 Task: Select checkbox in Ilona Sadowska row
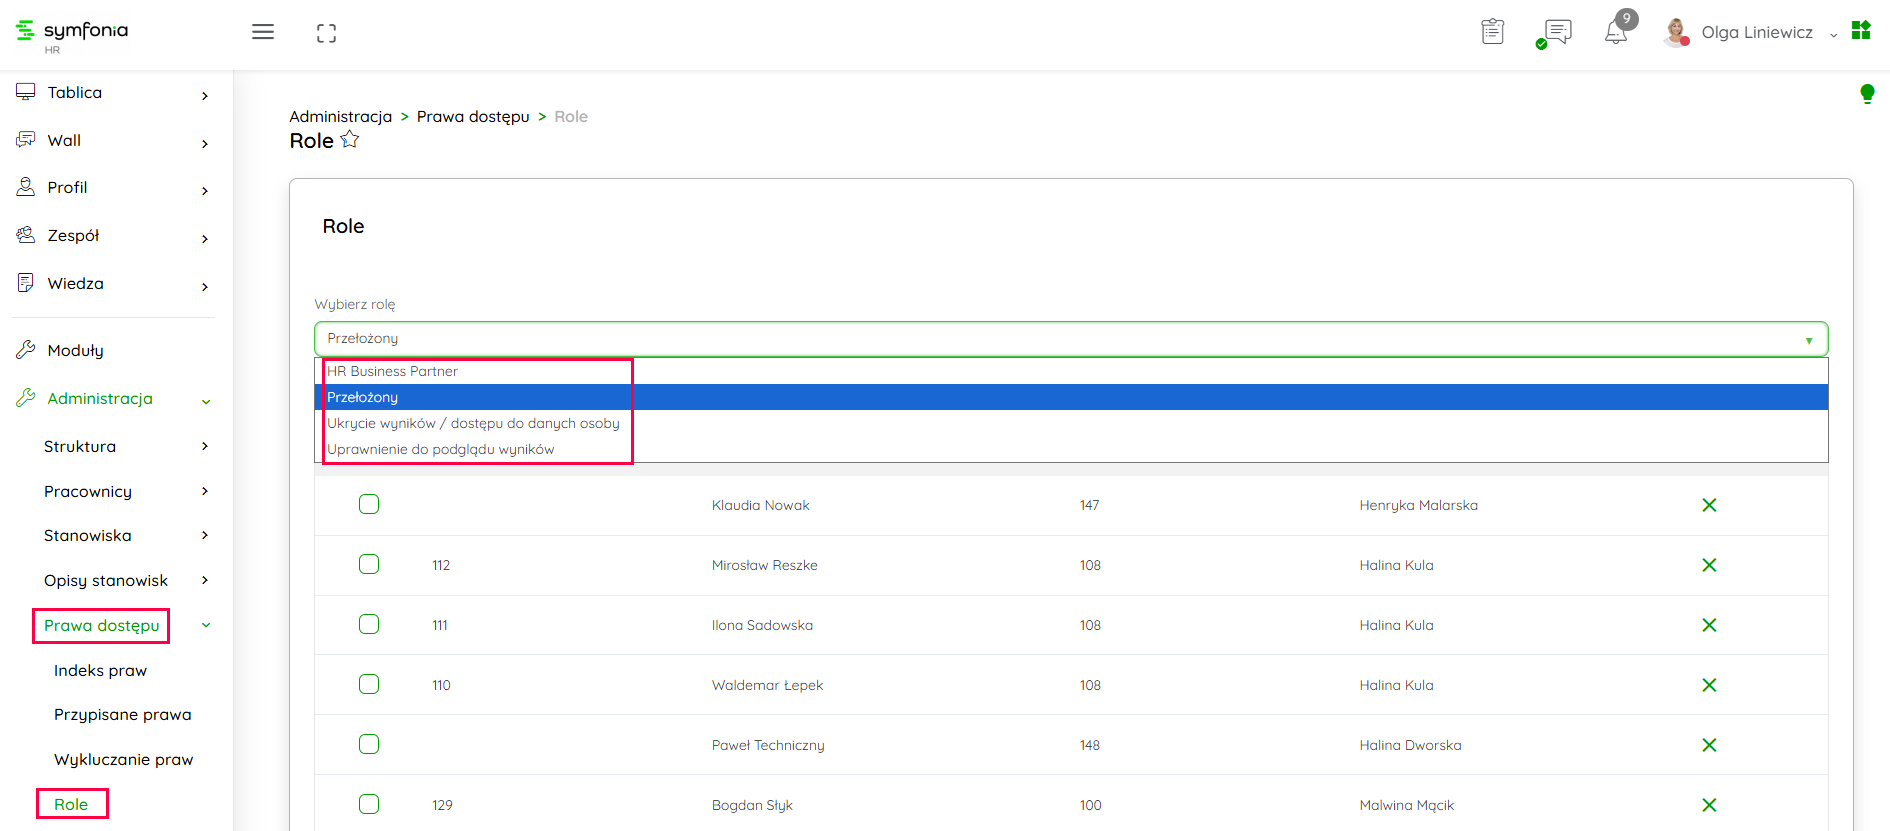tap(369, 624)
